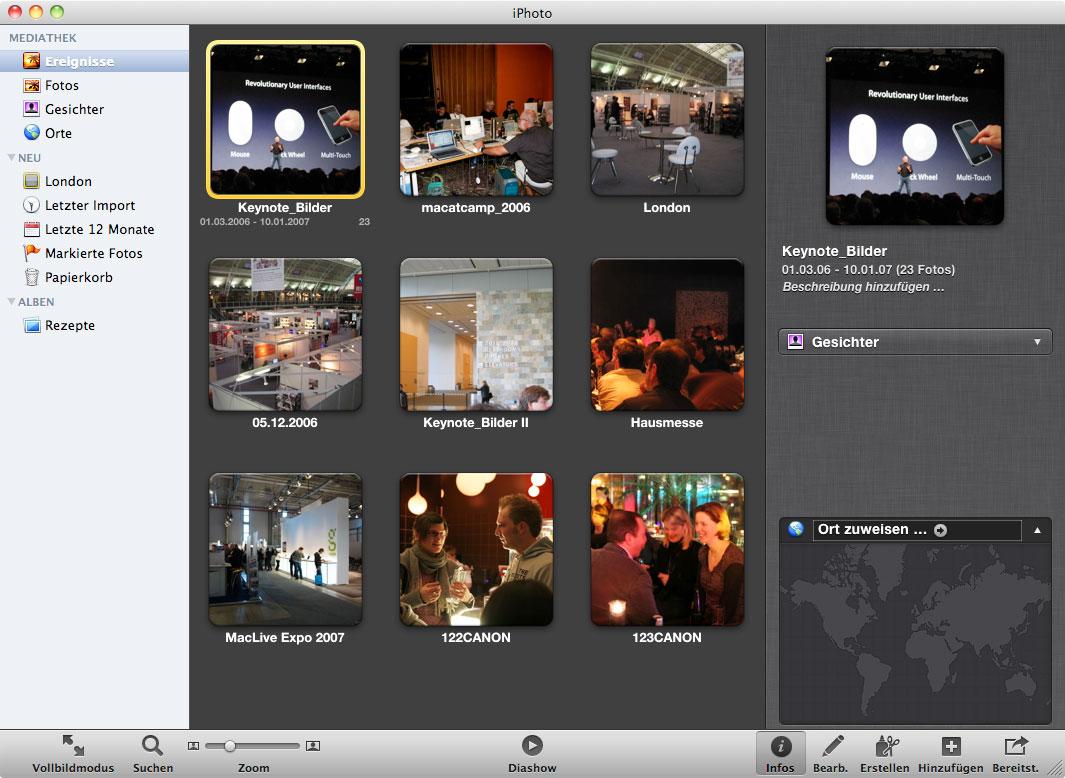
Task: Click the Zoom slider handle
Action: point(230,746)
